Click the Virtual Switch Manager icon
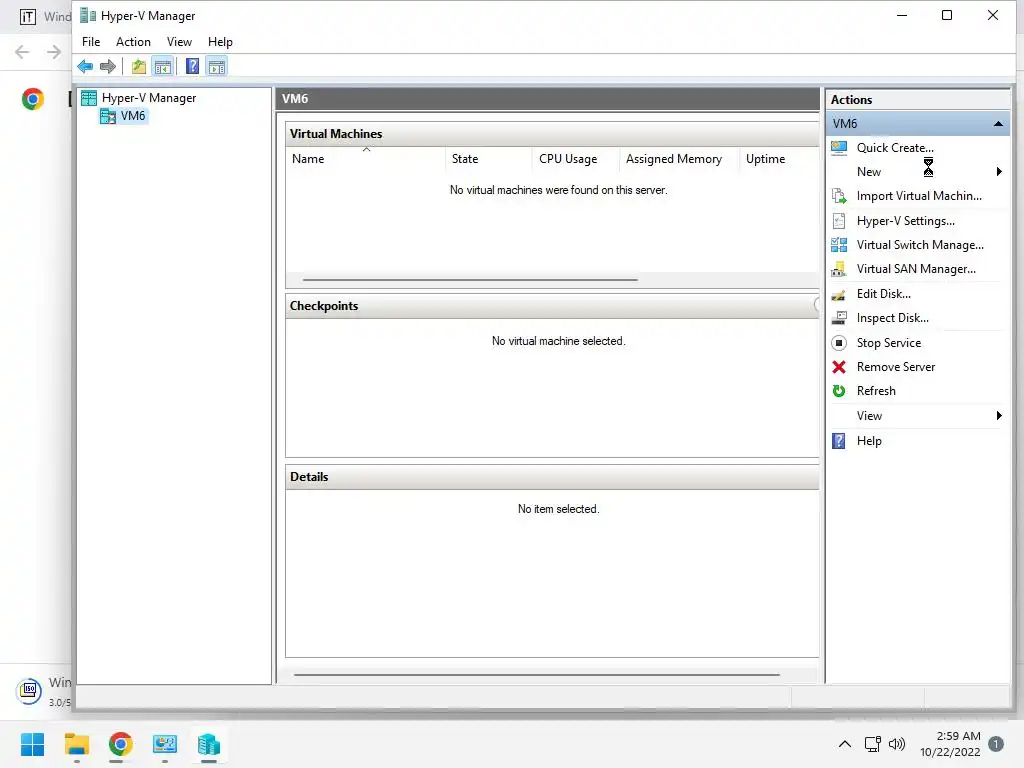1024x768 pixels. (x=839, y=245)
